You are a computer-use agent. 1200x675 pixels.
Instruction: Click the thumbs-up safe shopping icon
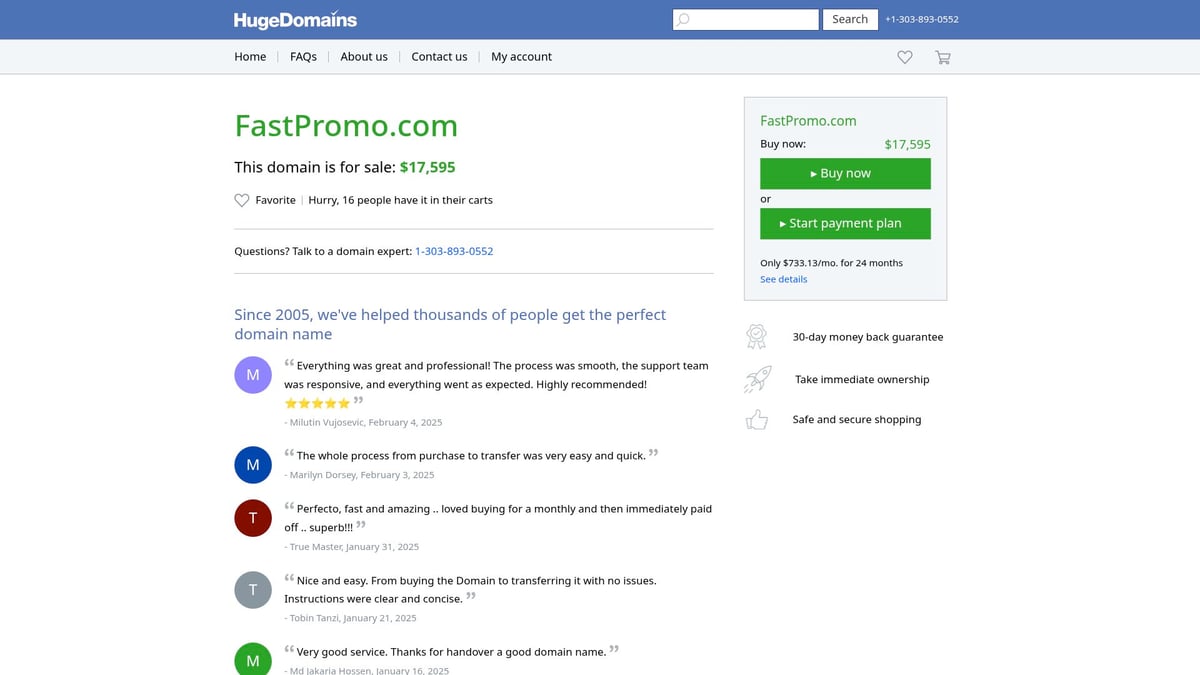pos(756,419)
